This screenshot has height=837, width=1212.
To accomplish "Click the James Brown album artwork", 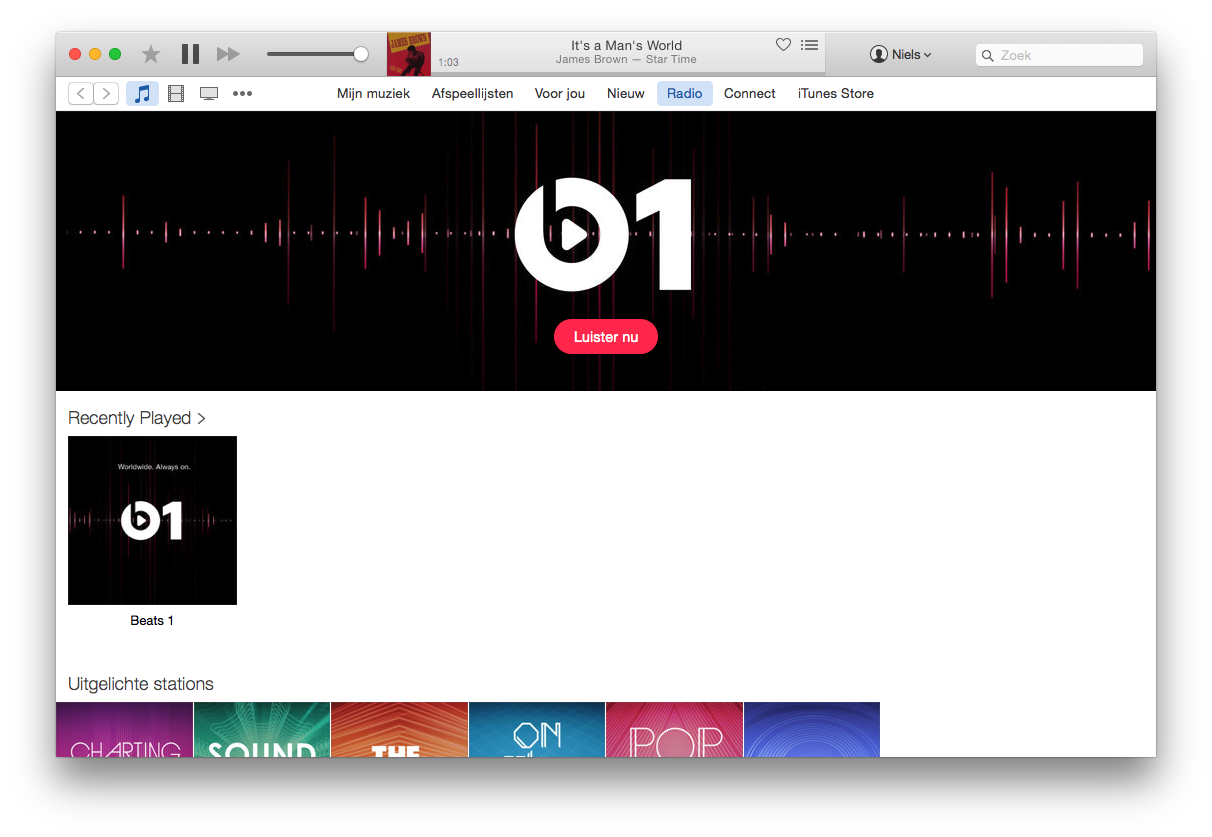I will (x=409, y=54).
